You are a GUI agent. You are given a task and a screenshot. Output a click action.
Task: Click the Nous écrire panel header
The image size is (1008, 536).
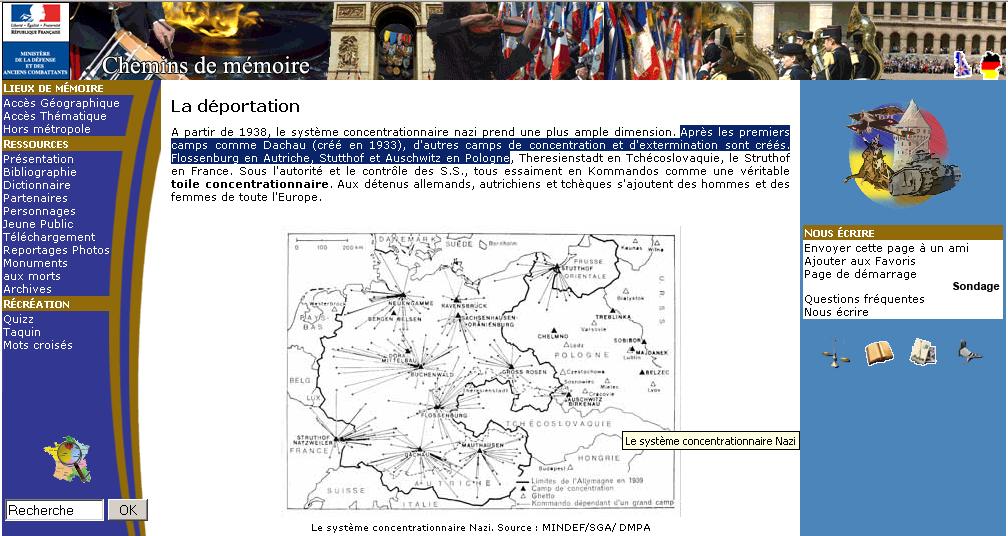[903, 233]
